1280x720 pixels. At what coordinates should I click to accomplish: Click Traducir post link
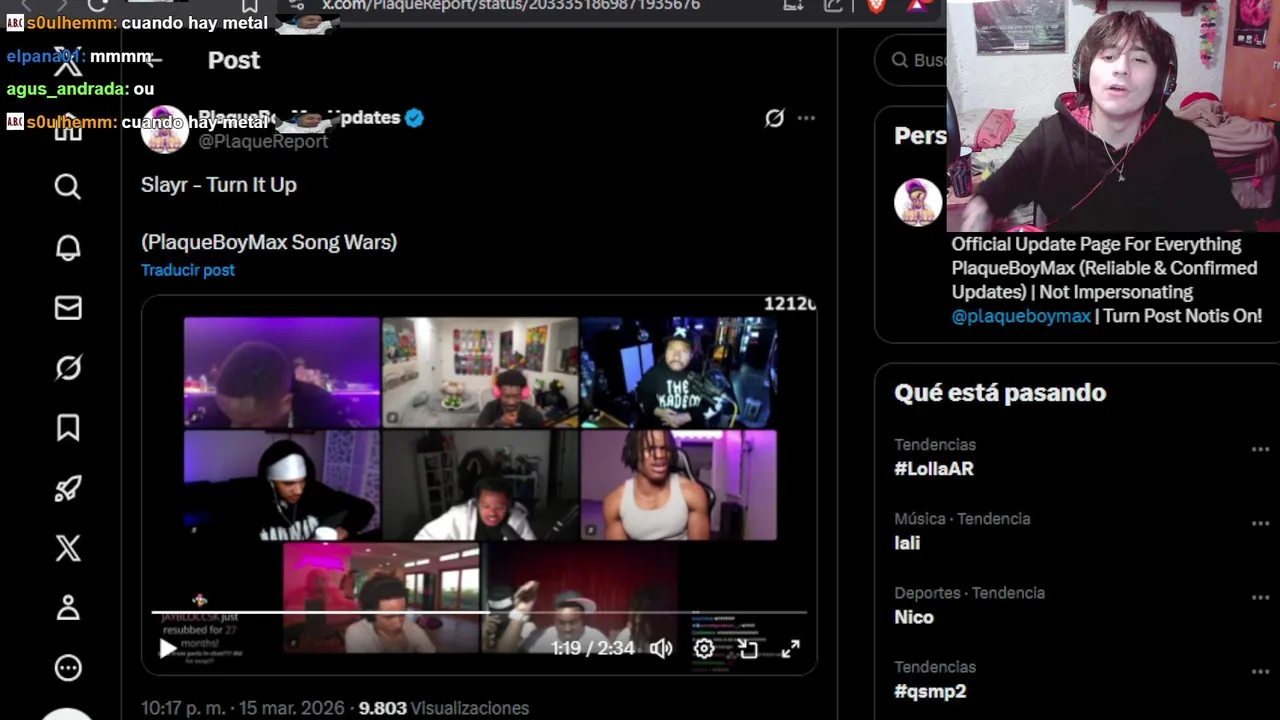coord(188,270)
